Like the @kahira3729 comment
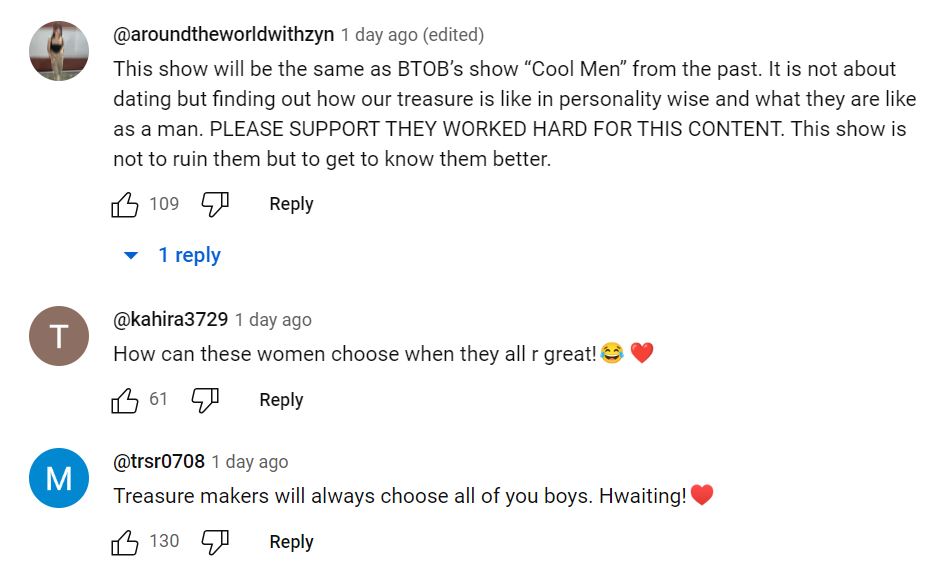 [125, 401]
